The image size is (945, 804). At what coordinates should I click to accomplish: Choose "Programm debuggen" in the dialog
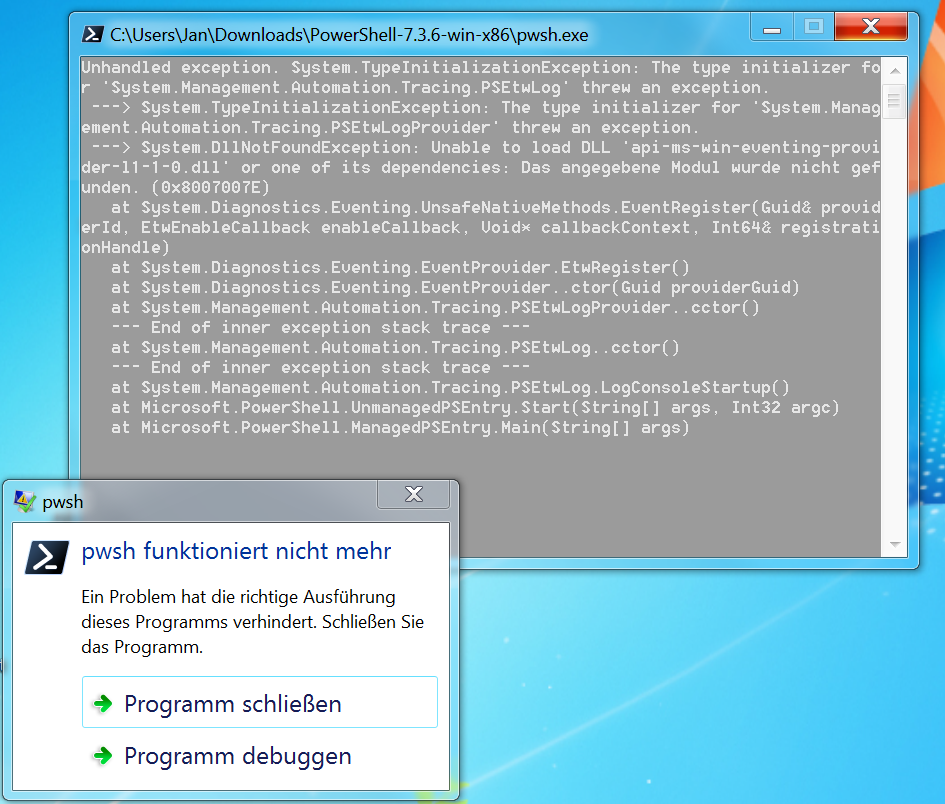click(237, 757)
